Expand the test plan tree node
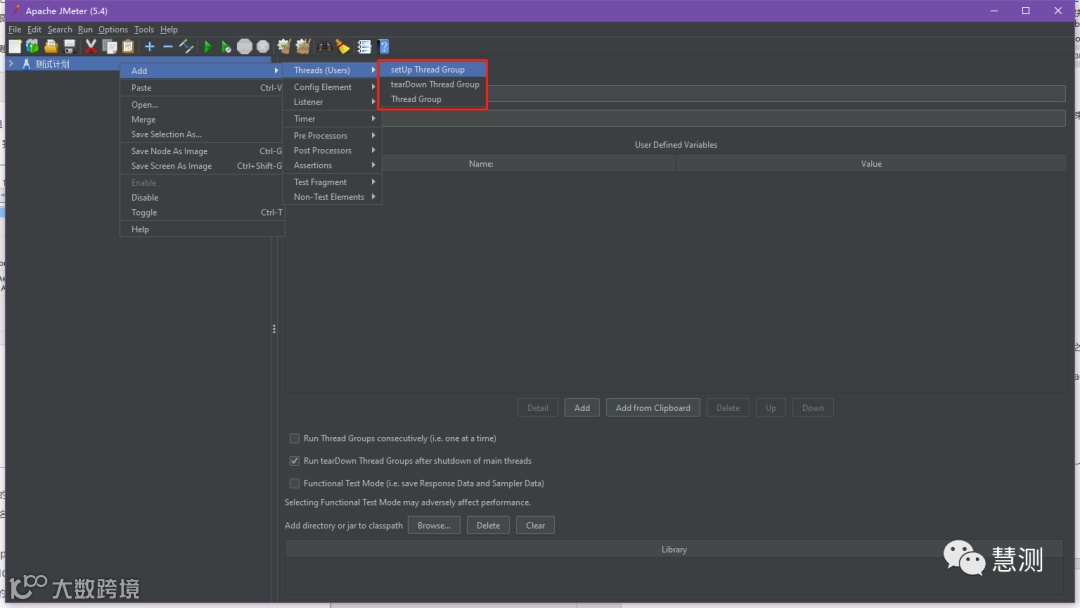 click(11, 63)
